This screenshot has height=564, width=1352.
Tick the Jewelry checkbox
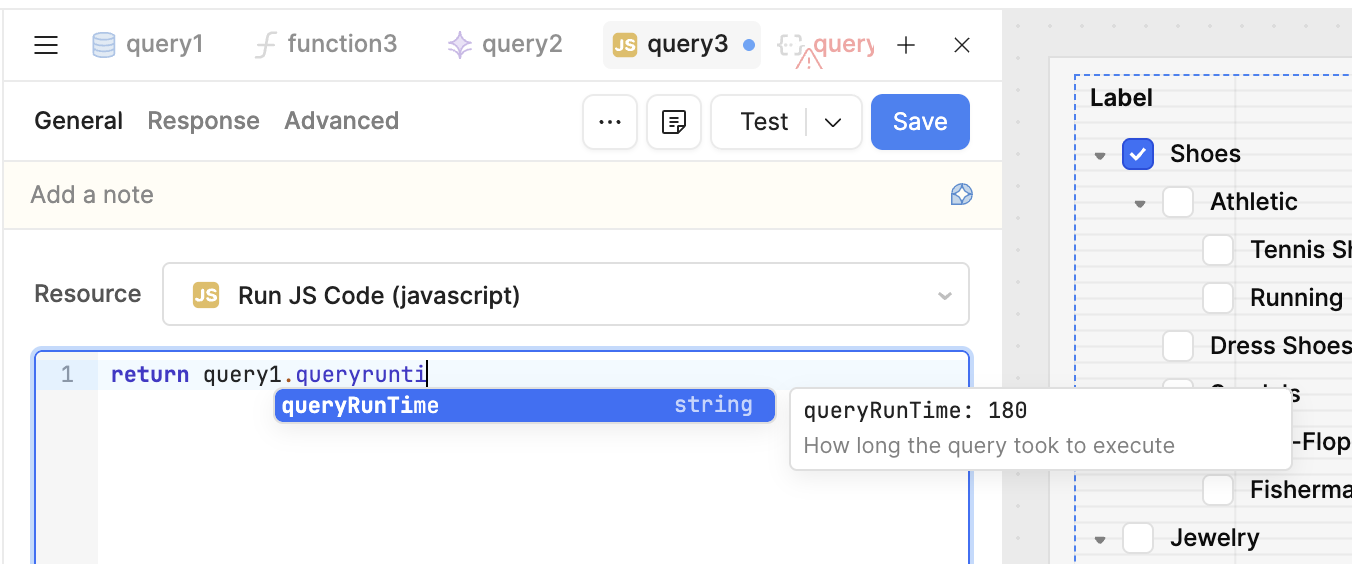pyautogui.click(x=1138, y=538)
